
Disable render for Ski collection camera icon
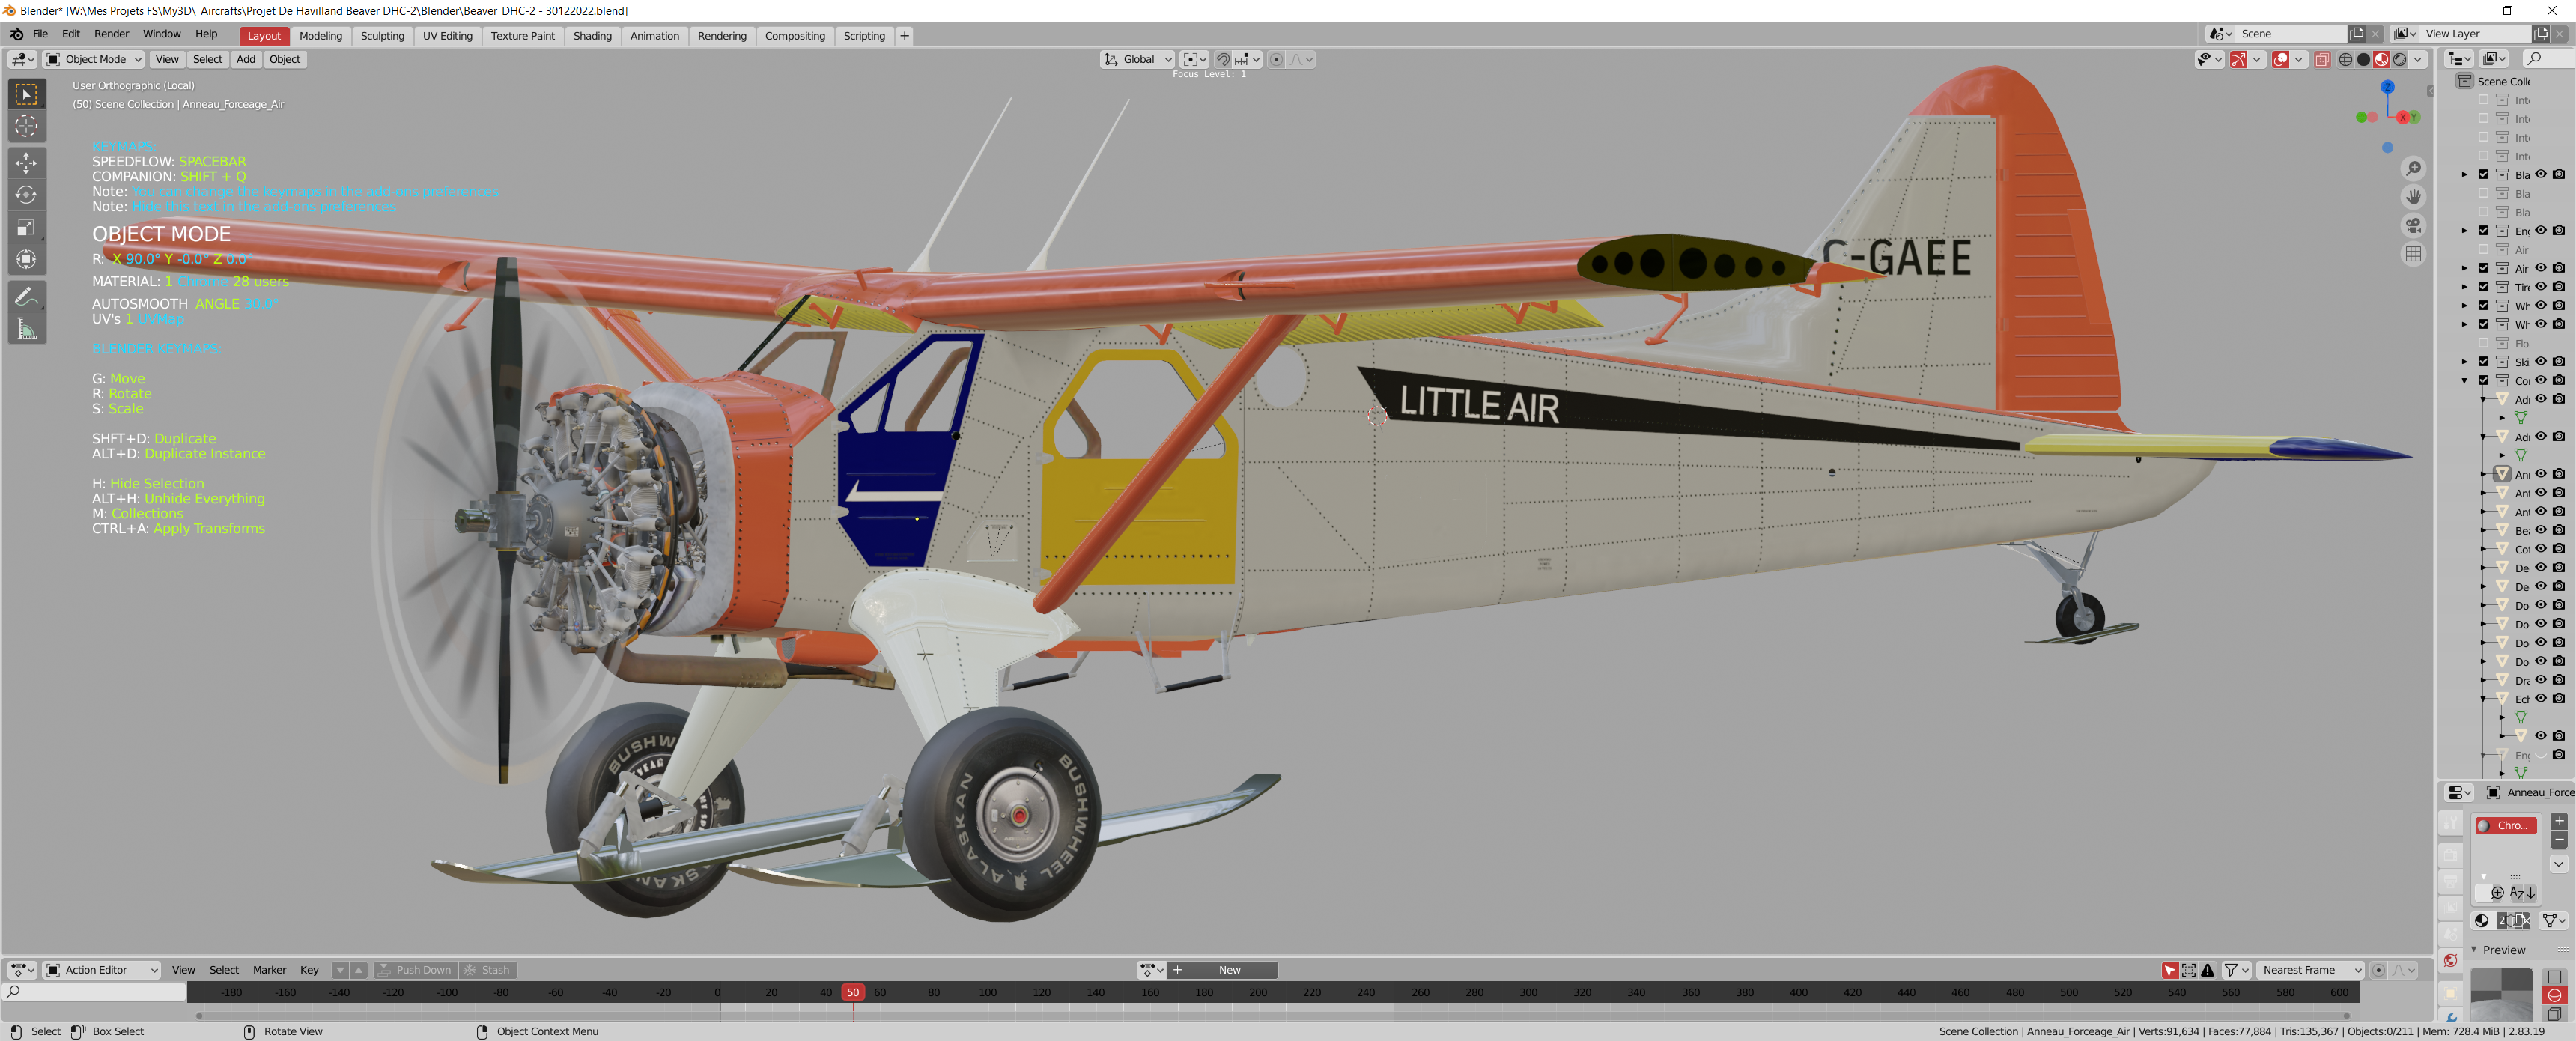click(2559, 362)
